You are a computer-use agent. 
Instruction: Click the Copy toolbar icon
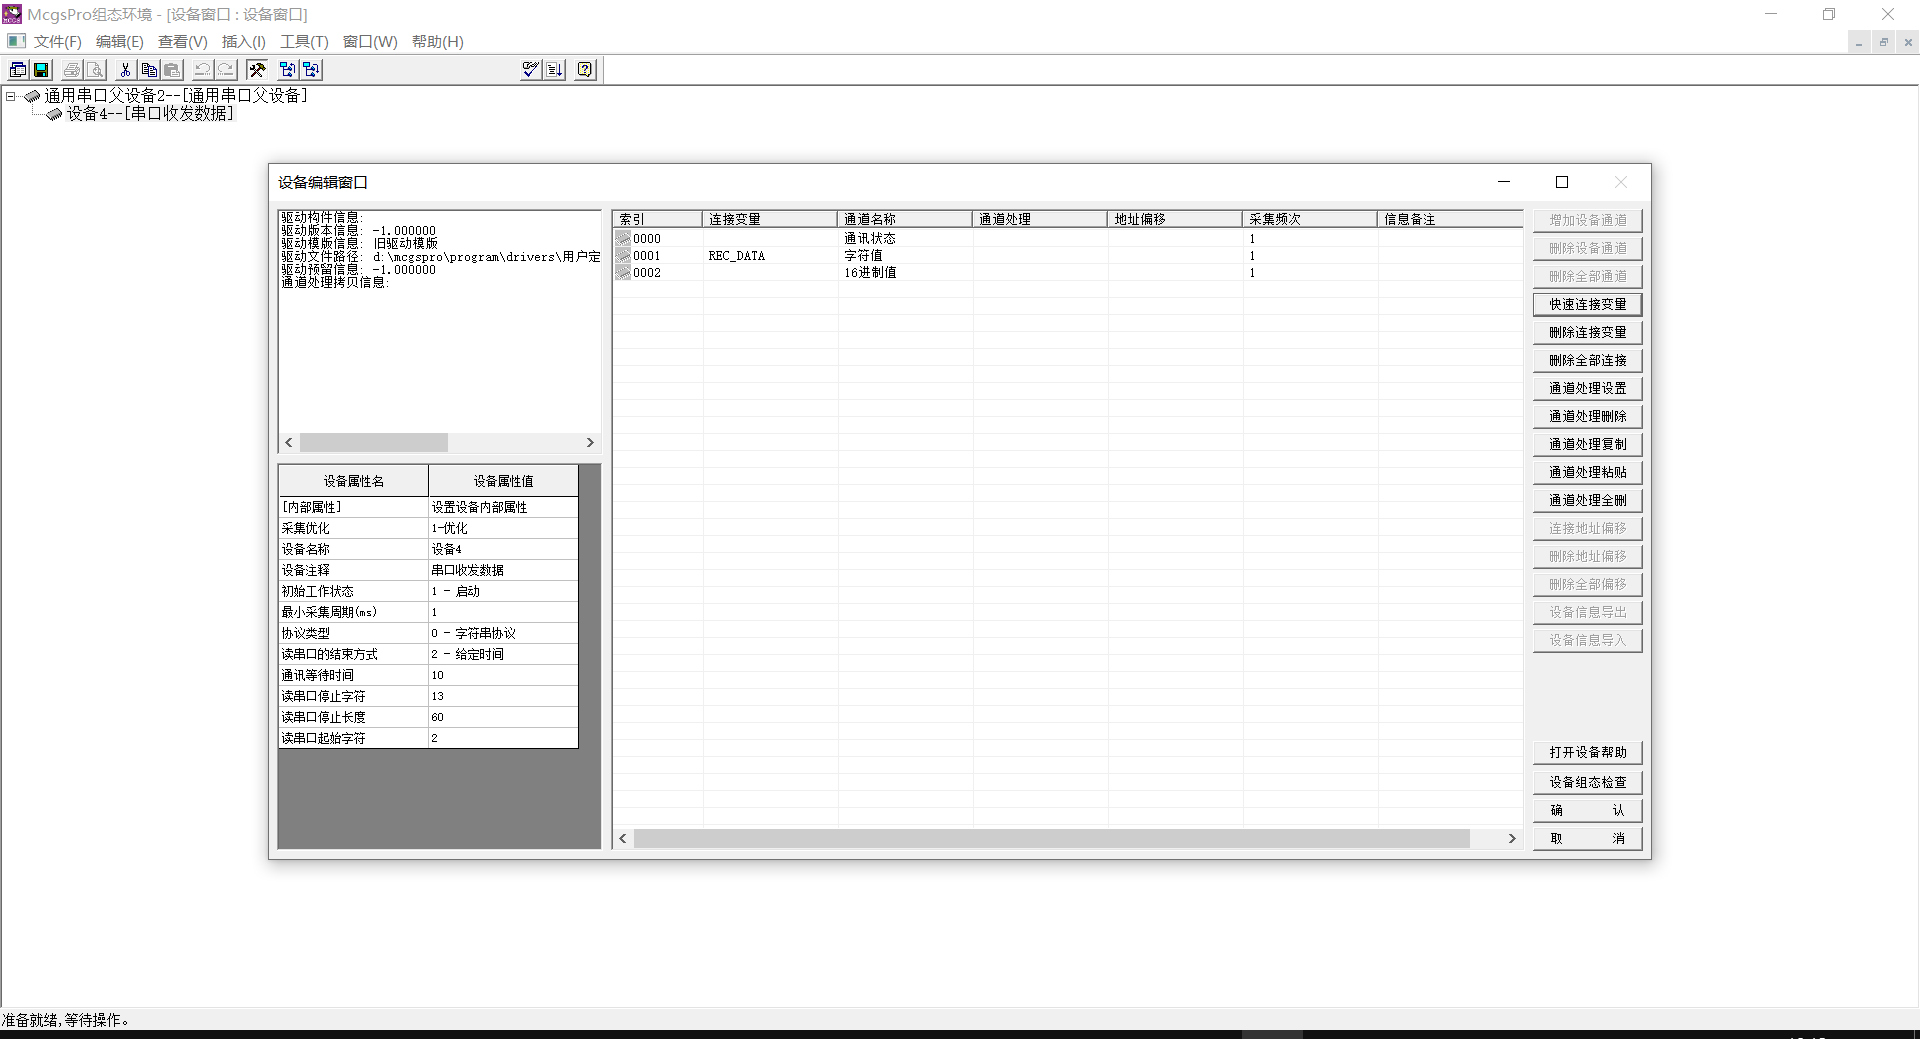point(149,69)
